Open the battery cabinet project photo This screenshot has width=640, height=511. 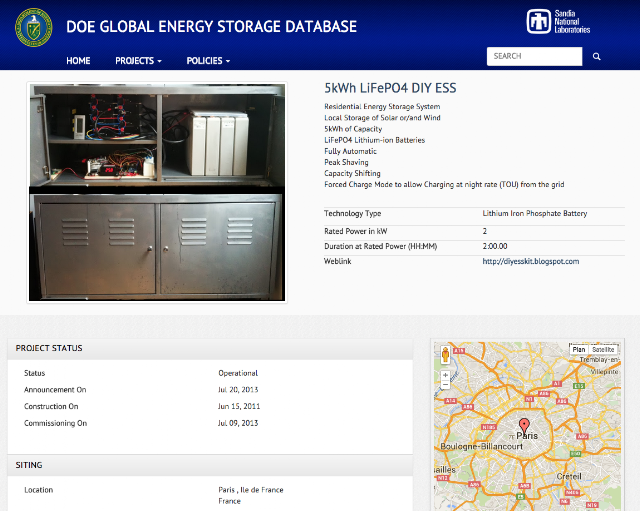tap(157, 192)
